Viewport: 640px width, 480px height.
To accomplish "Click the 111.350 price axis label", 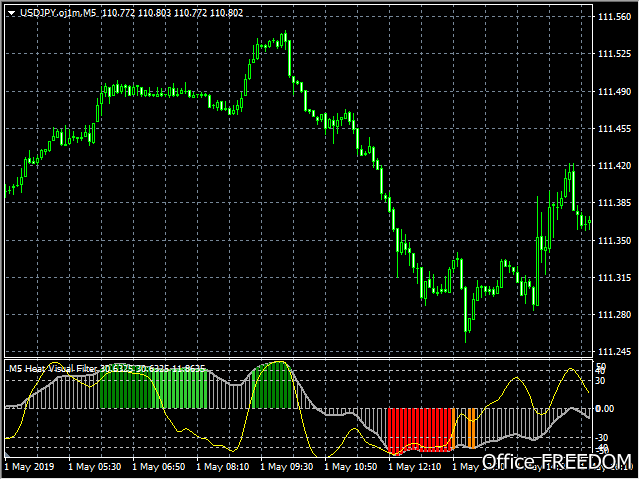I will pyautogui.click(x=614, y=240).
